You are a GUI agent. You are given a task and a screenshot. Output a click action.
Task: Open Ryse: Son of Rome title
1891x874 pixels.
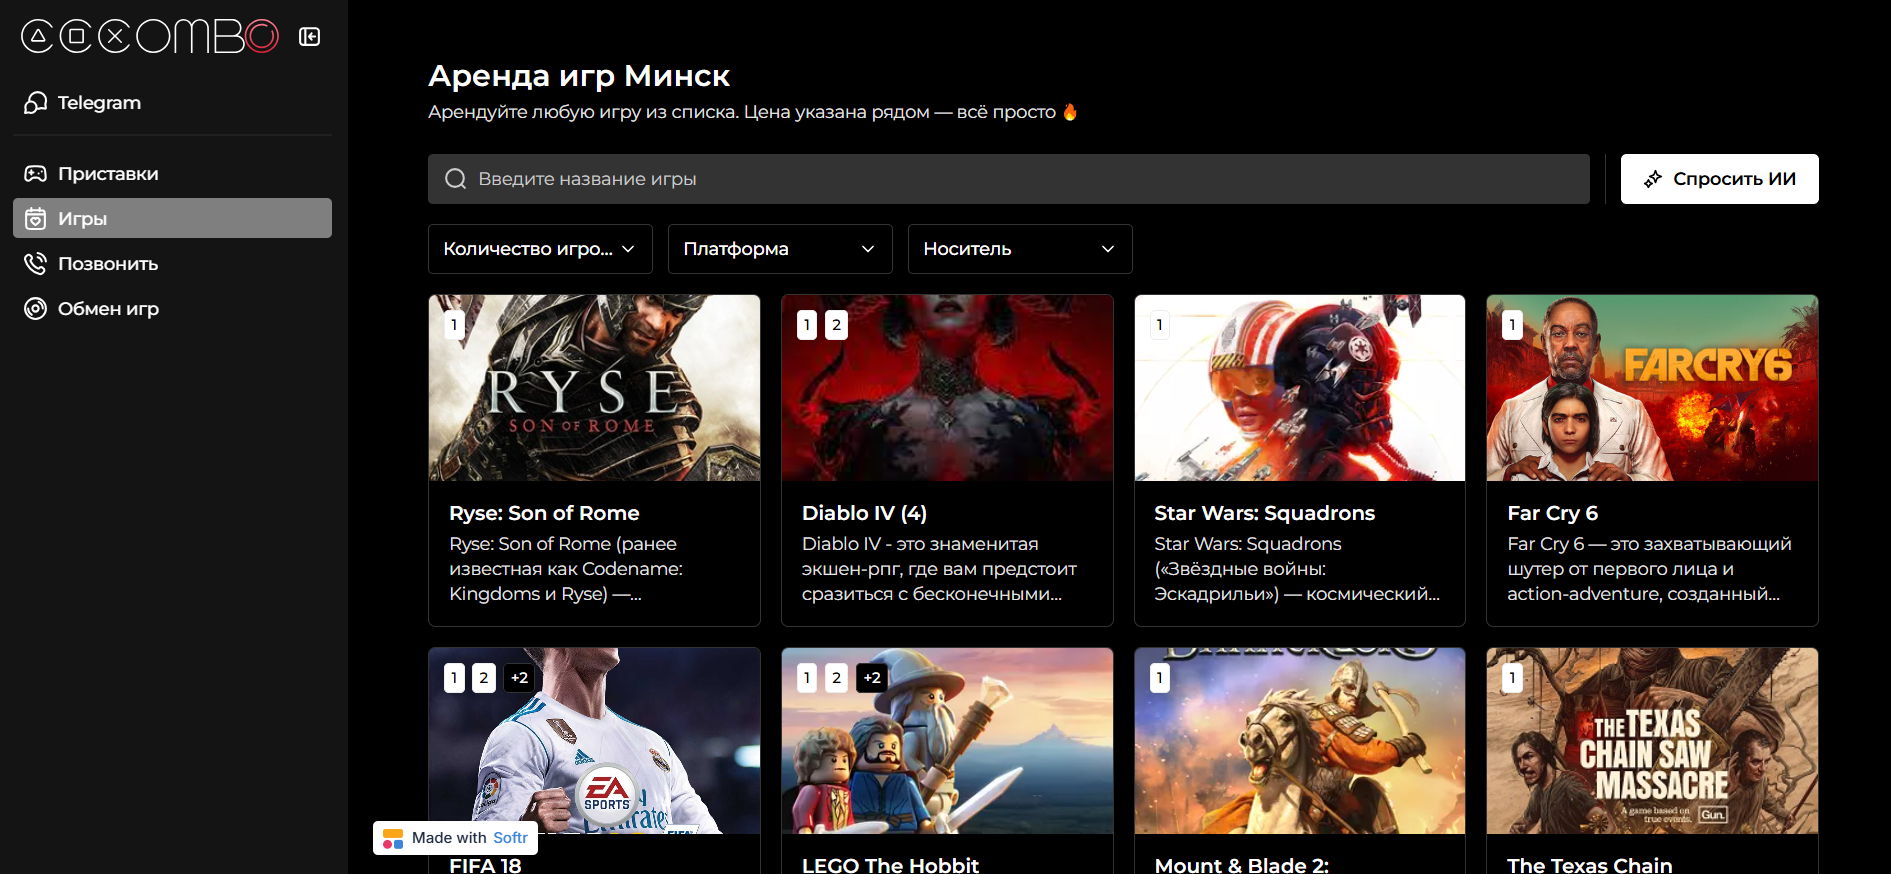[544, 513]
